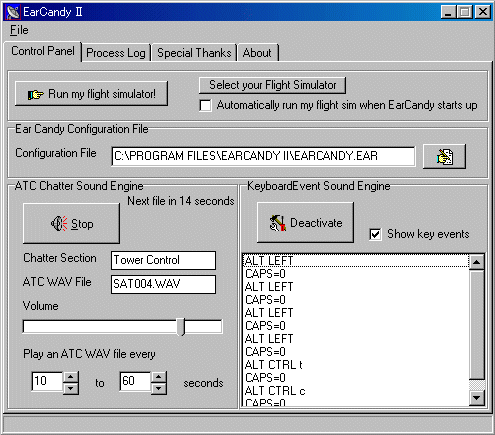Increase maximum seconds with up arrow
The image size is (495, 435).
click(x=159, y=377)
